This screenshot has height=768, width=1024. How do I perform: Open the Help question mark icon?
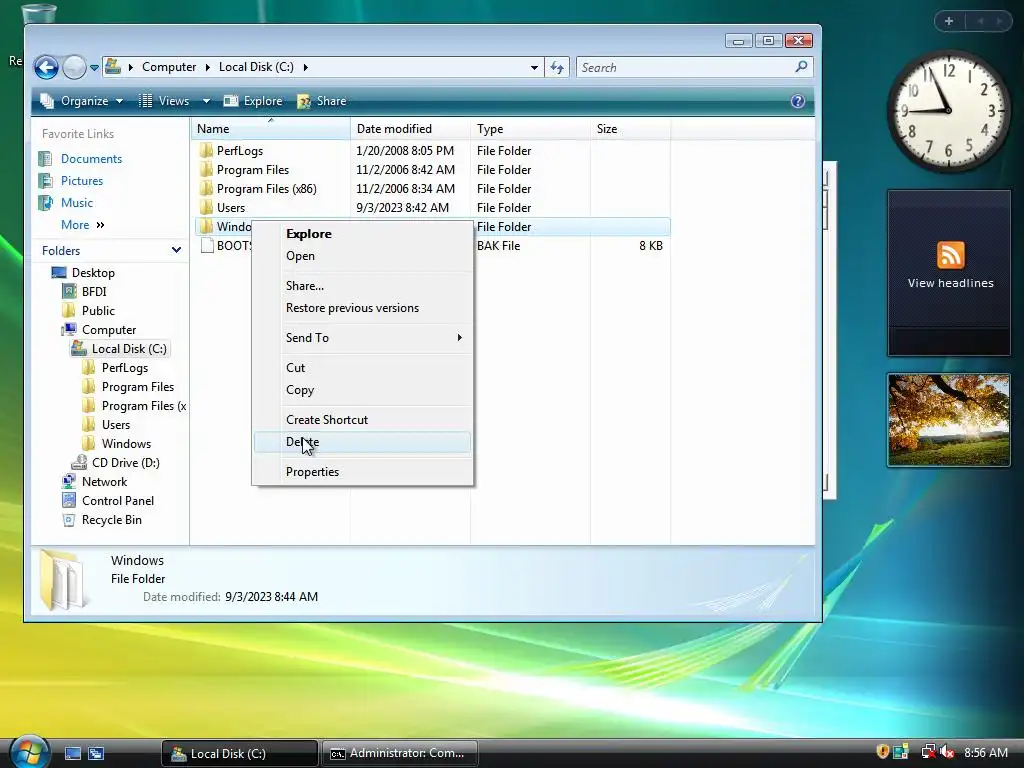797,101
